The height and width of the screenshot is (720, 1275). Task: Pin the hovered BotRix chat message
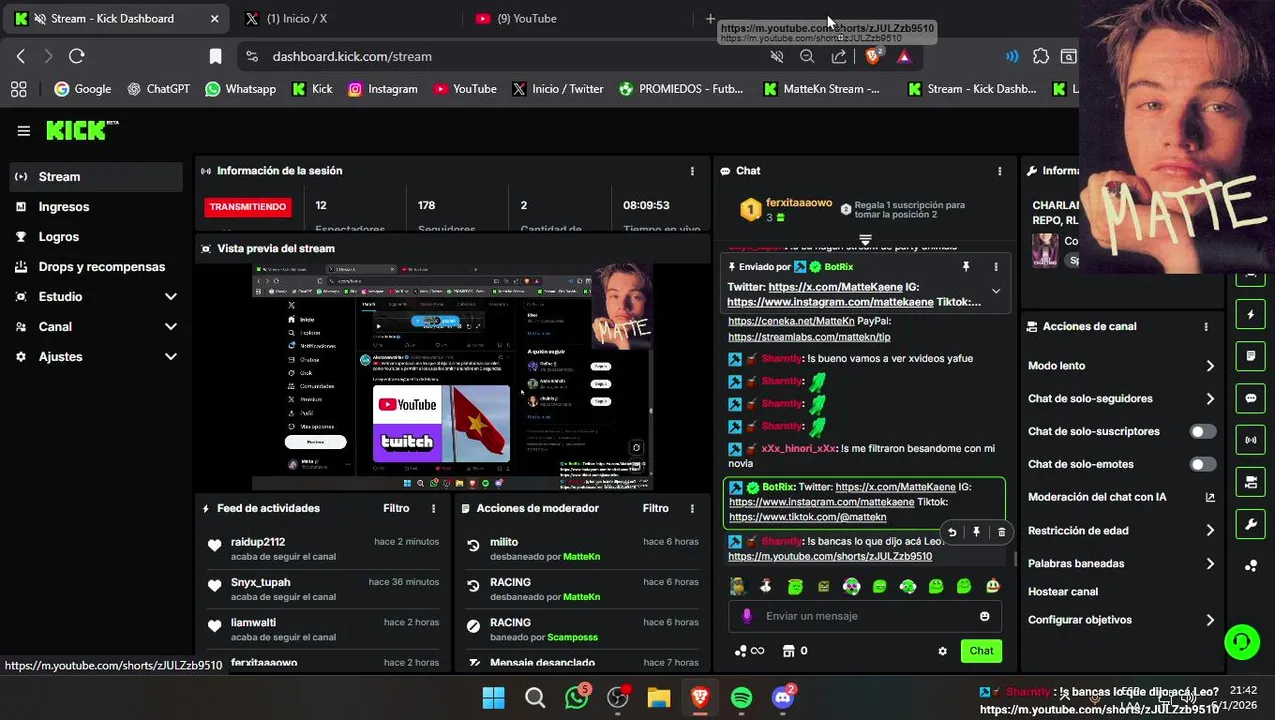[977, 532]
